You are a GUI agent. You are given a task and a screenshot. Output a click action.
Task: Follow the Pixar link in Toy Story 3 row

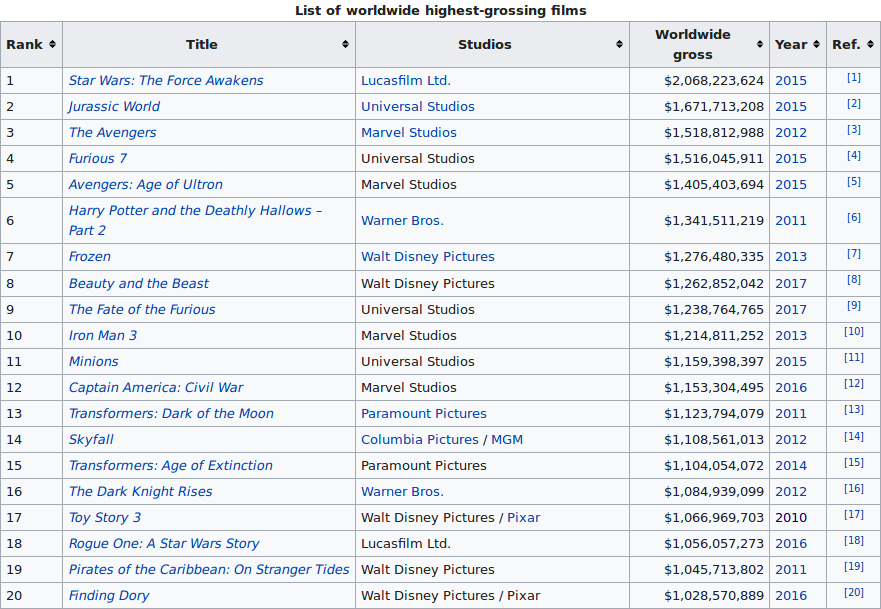[x=524, y=517]
